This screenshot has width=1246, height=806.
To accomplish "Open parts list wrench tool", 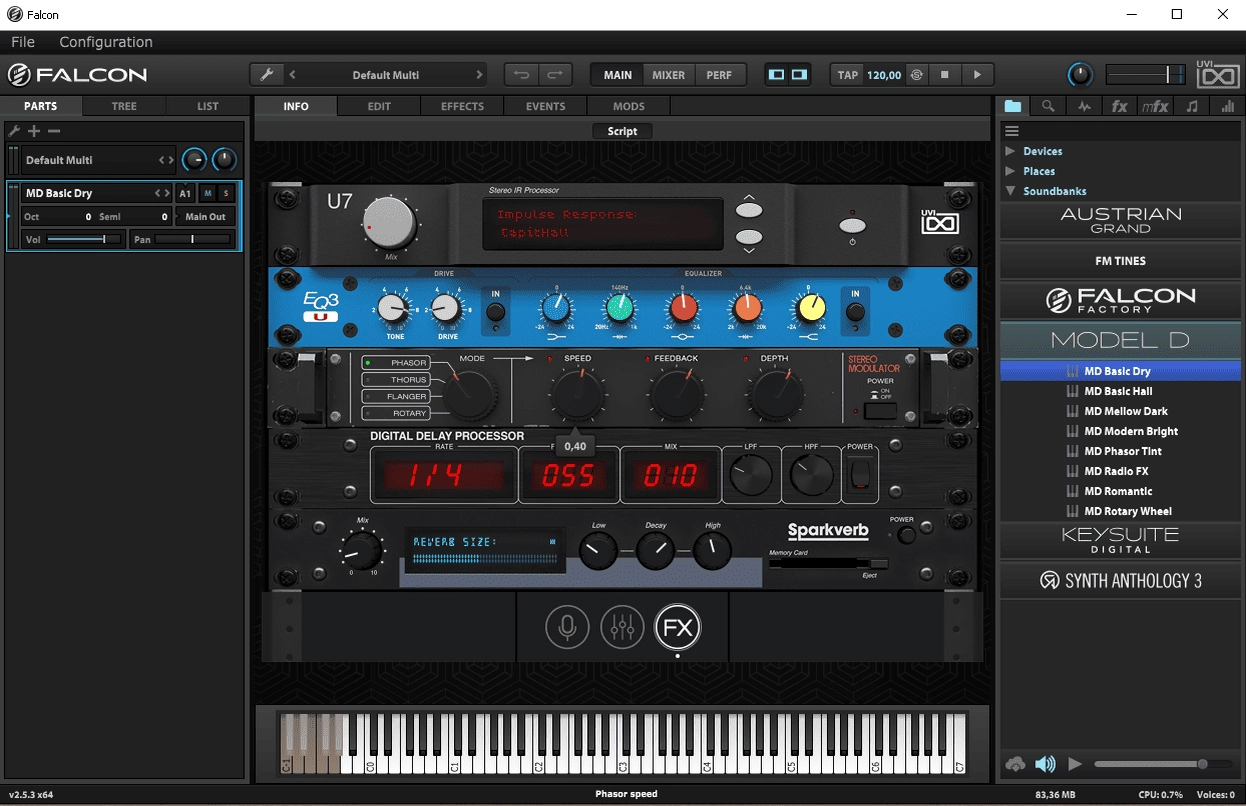I will pos(14,131).
